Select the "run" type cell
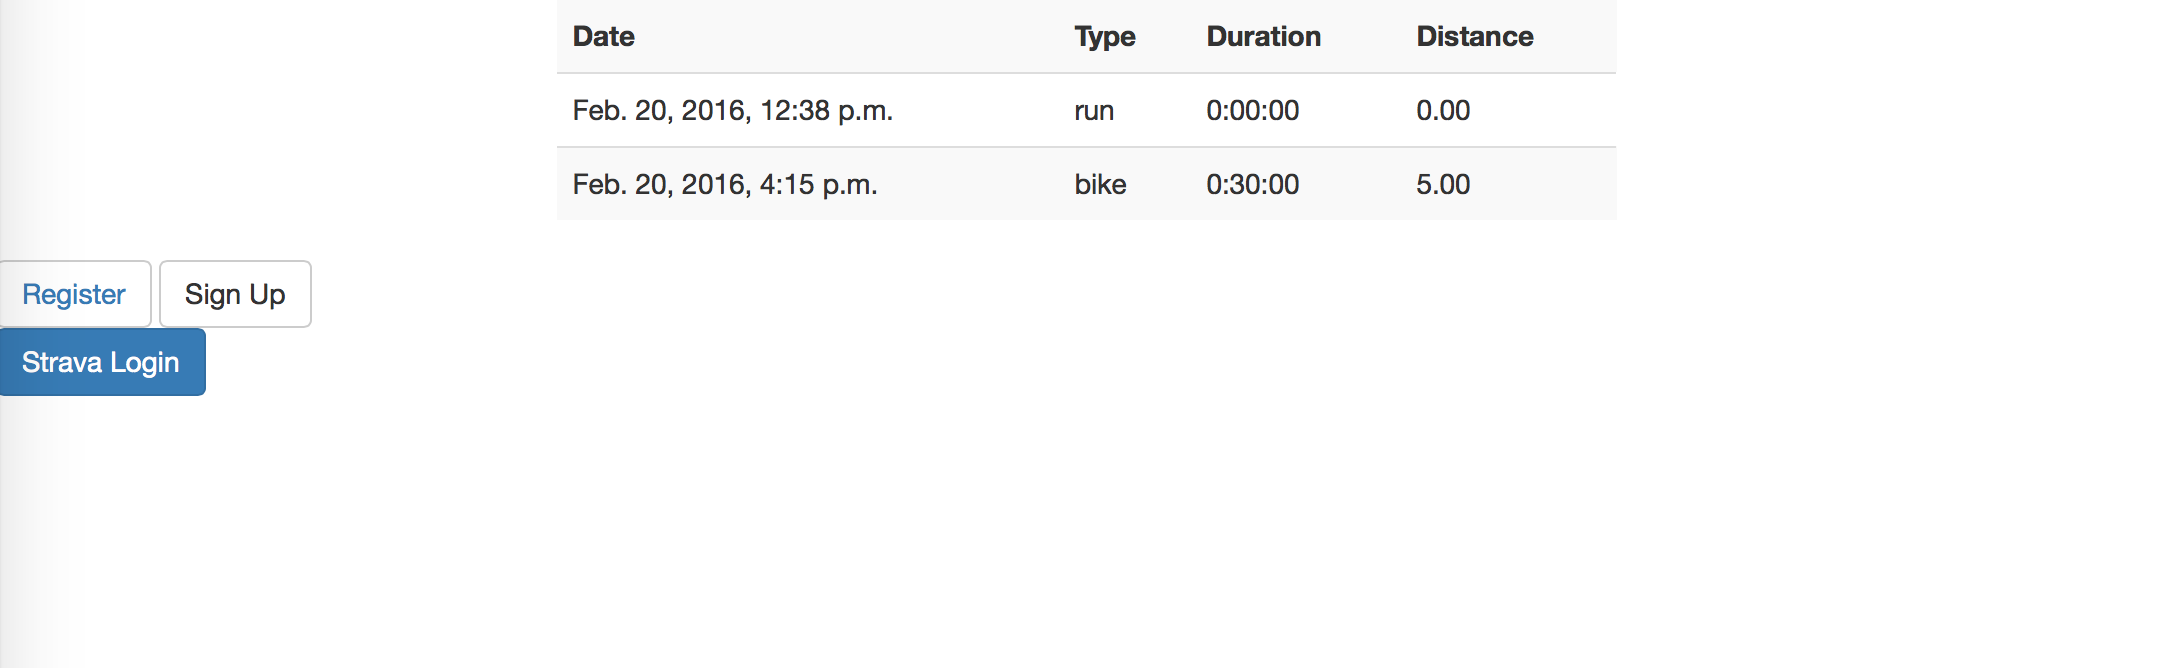Viewport: 2174px width, 668px height. [1094, 111]
